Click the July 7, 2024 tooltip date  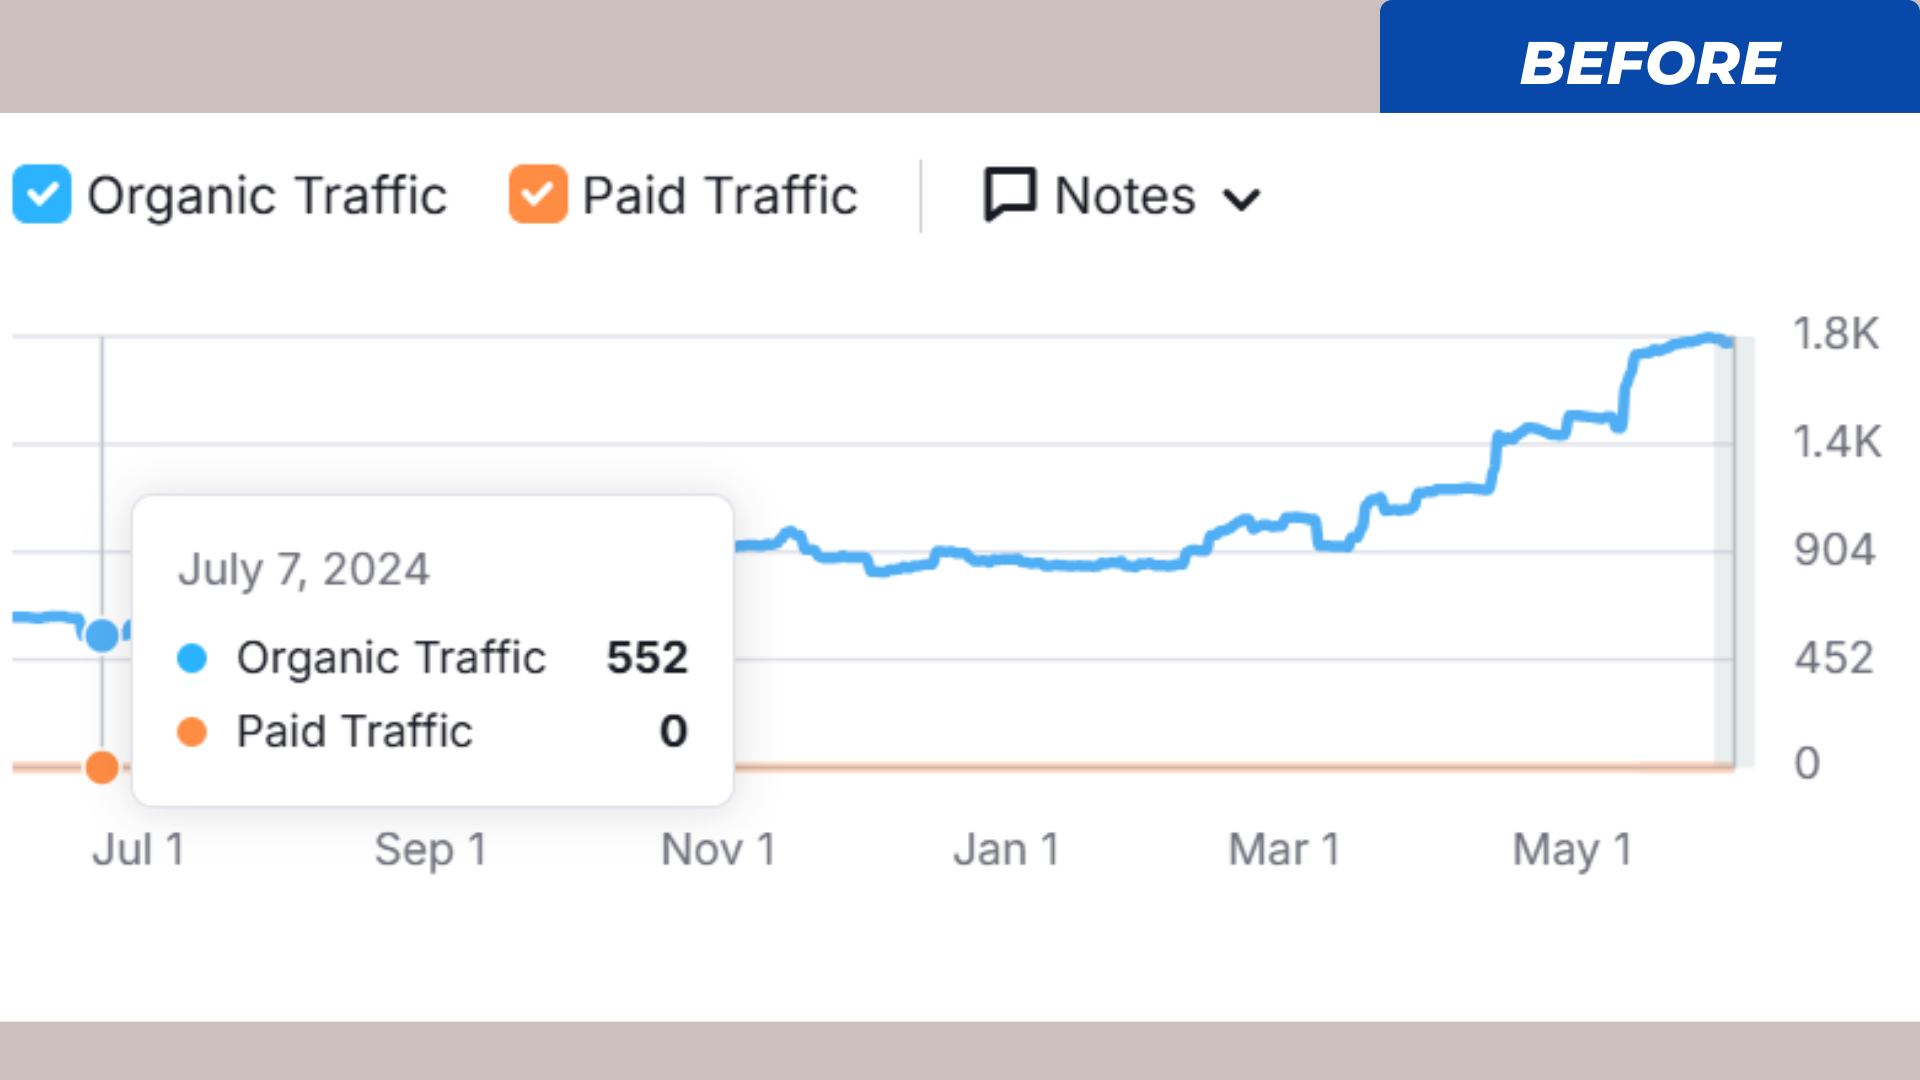point(304,570)
